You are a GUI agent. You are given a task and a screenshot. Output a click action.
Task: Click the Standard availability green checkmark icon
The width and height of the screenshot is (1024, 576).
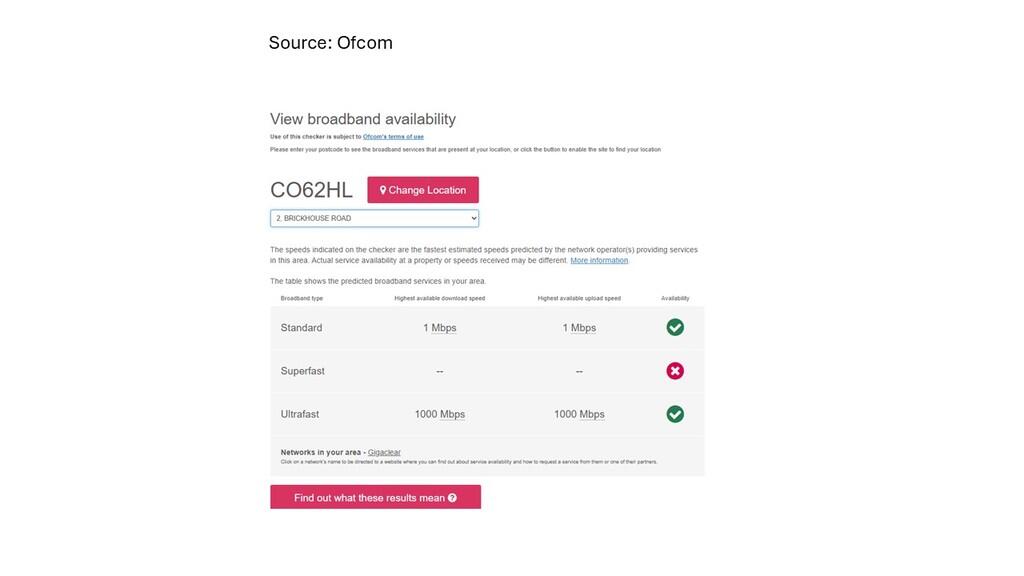675,327
